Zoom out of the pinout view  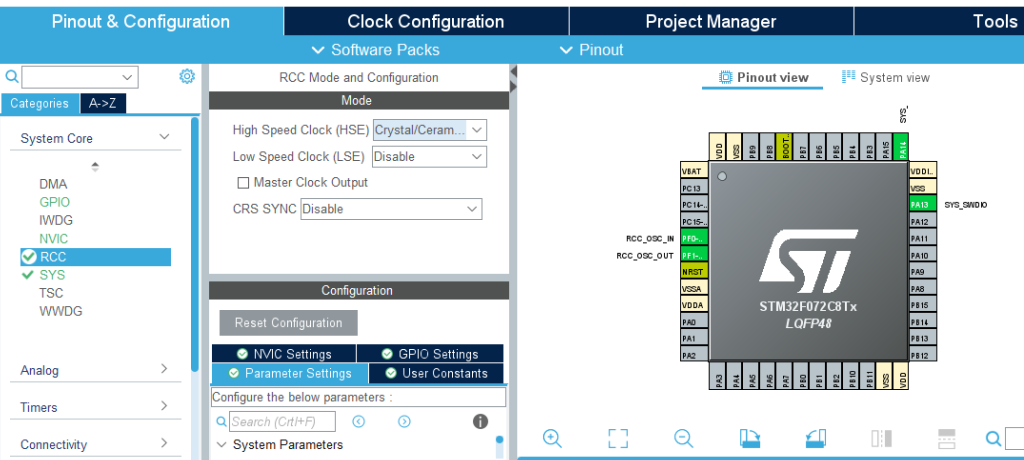(x=683, y=438)
